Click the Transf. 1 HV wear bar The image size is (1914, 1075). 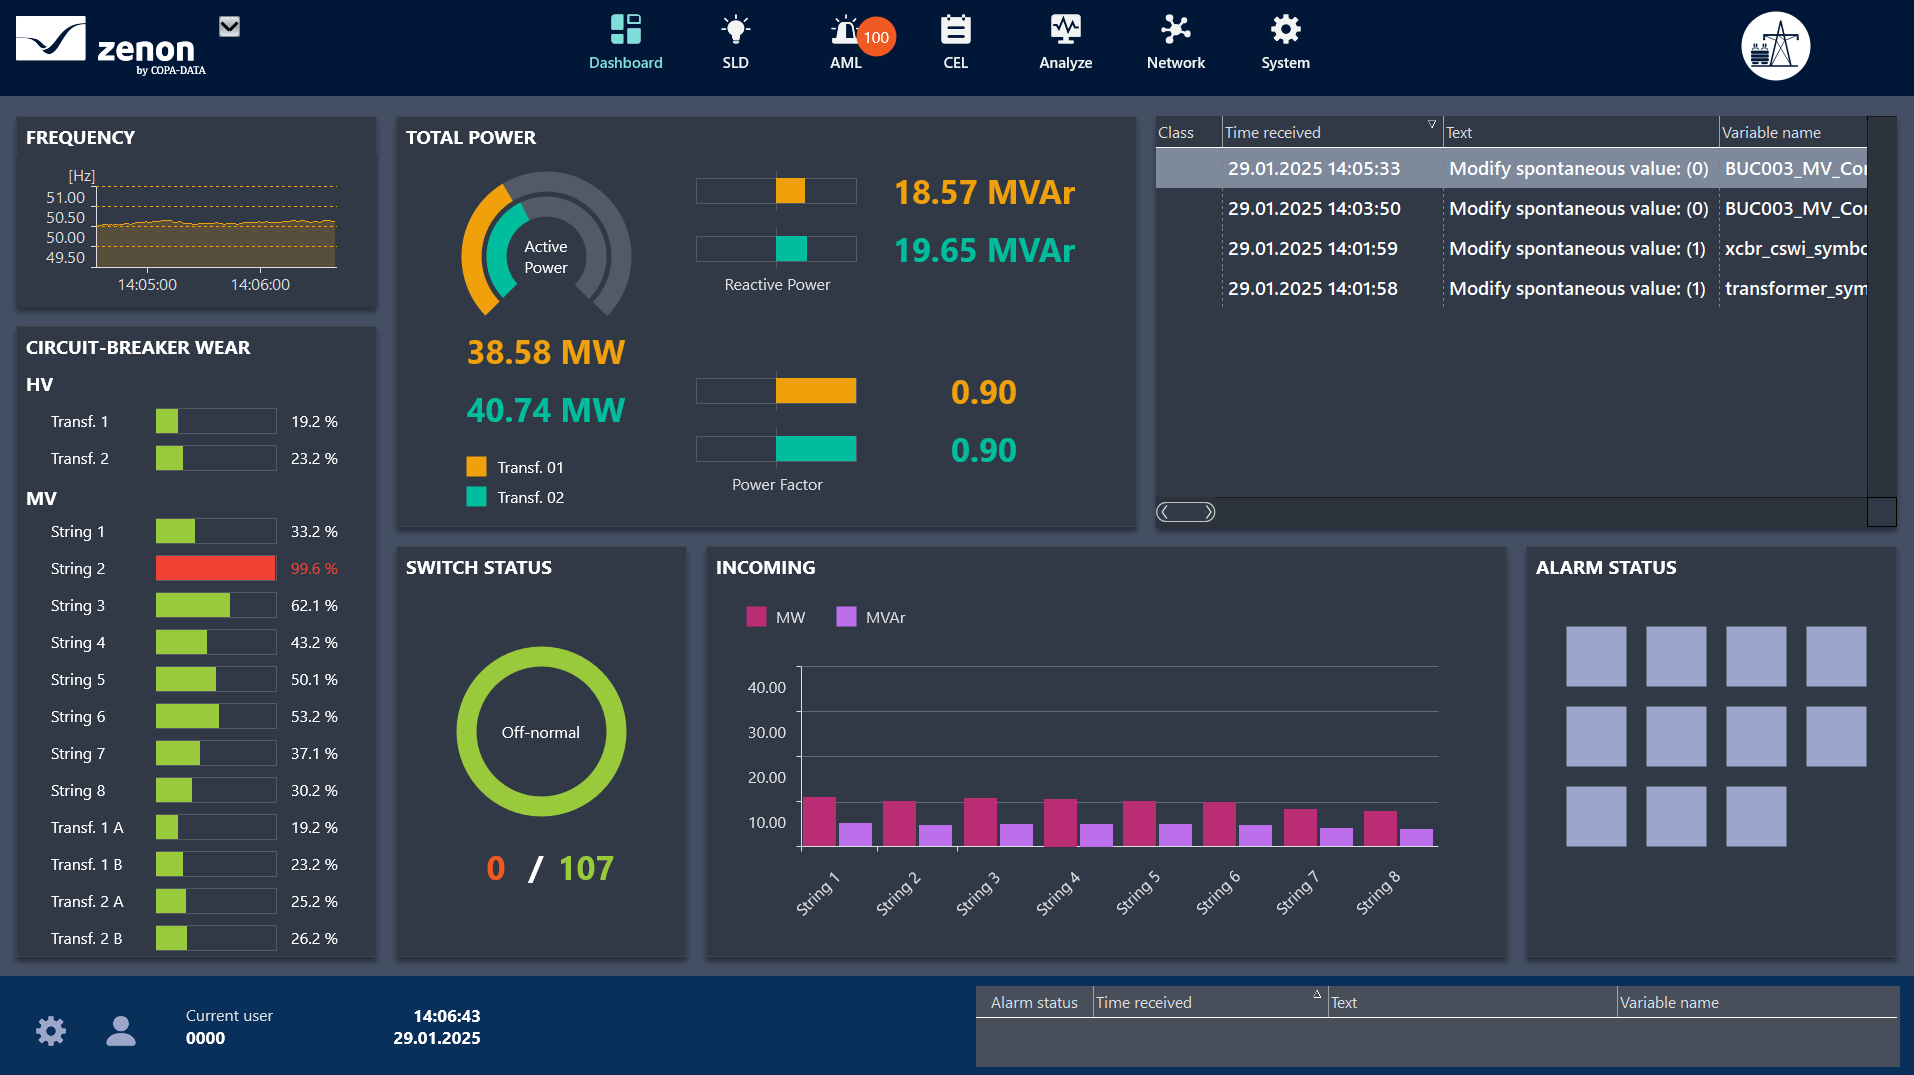(x=215, y=421)
